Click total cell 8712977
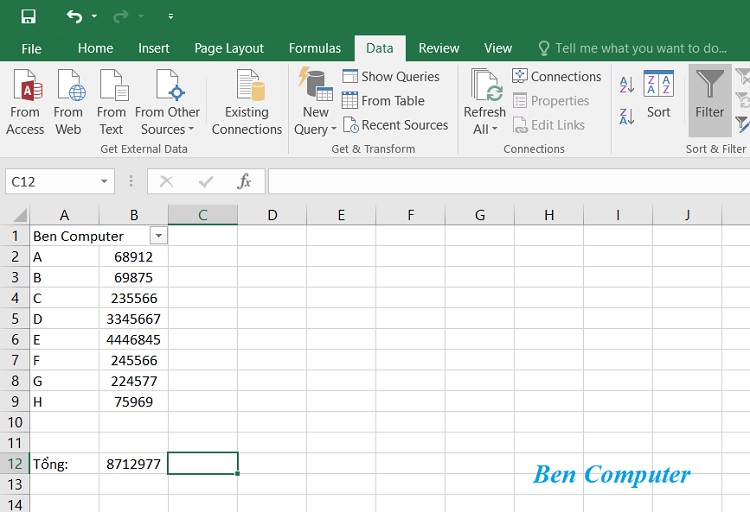 134,464
